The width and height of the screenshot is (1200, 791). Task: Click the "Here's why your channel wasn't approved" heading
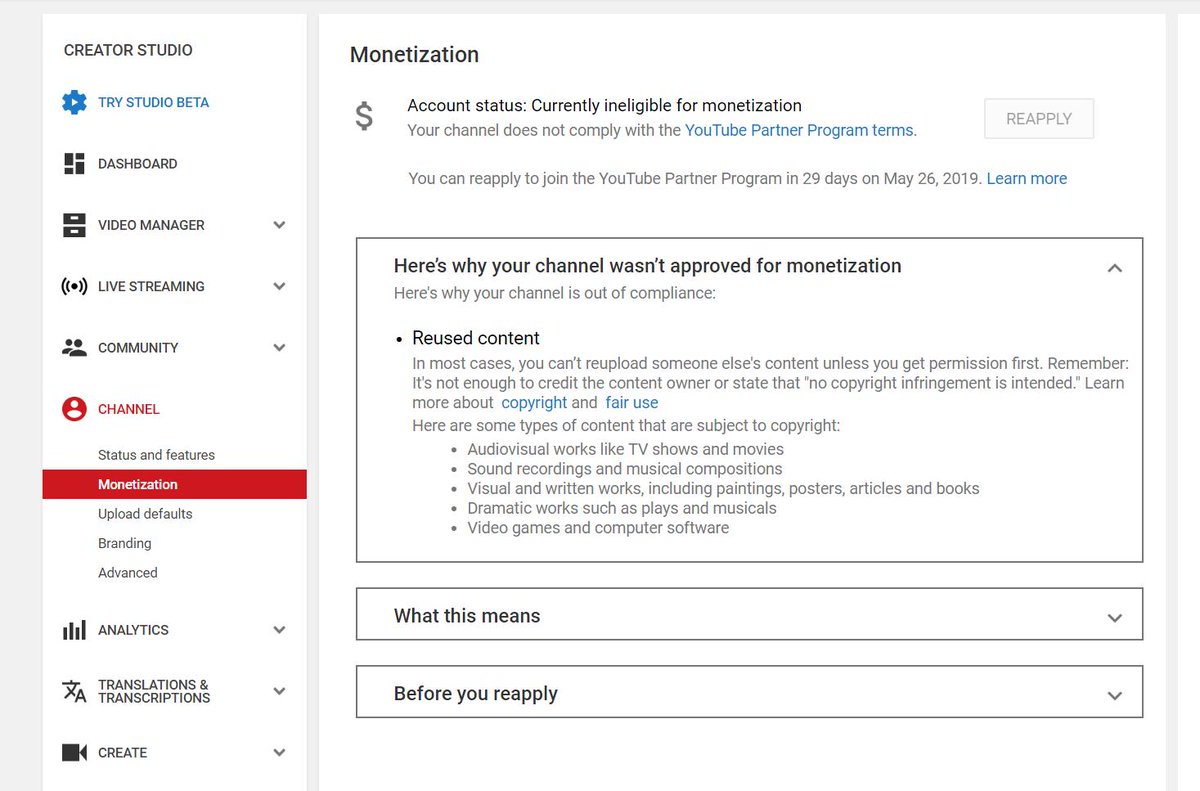tap(648, 266)
